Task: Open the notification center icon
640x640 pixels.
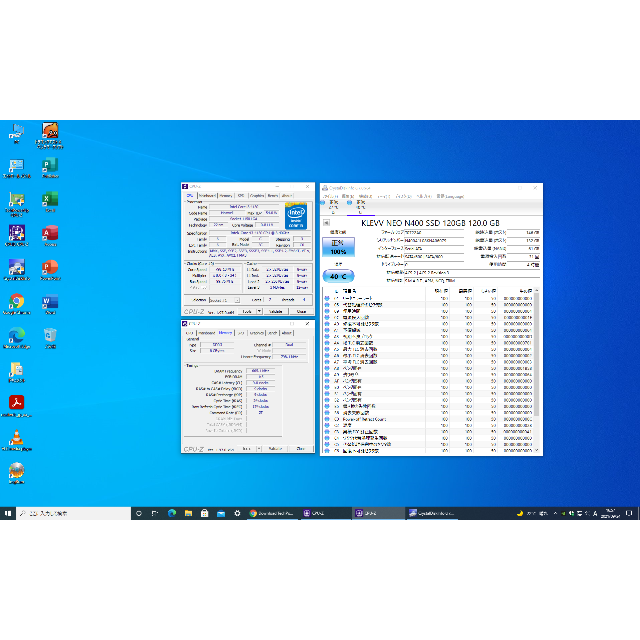Action: (x=629, y=513)
